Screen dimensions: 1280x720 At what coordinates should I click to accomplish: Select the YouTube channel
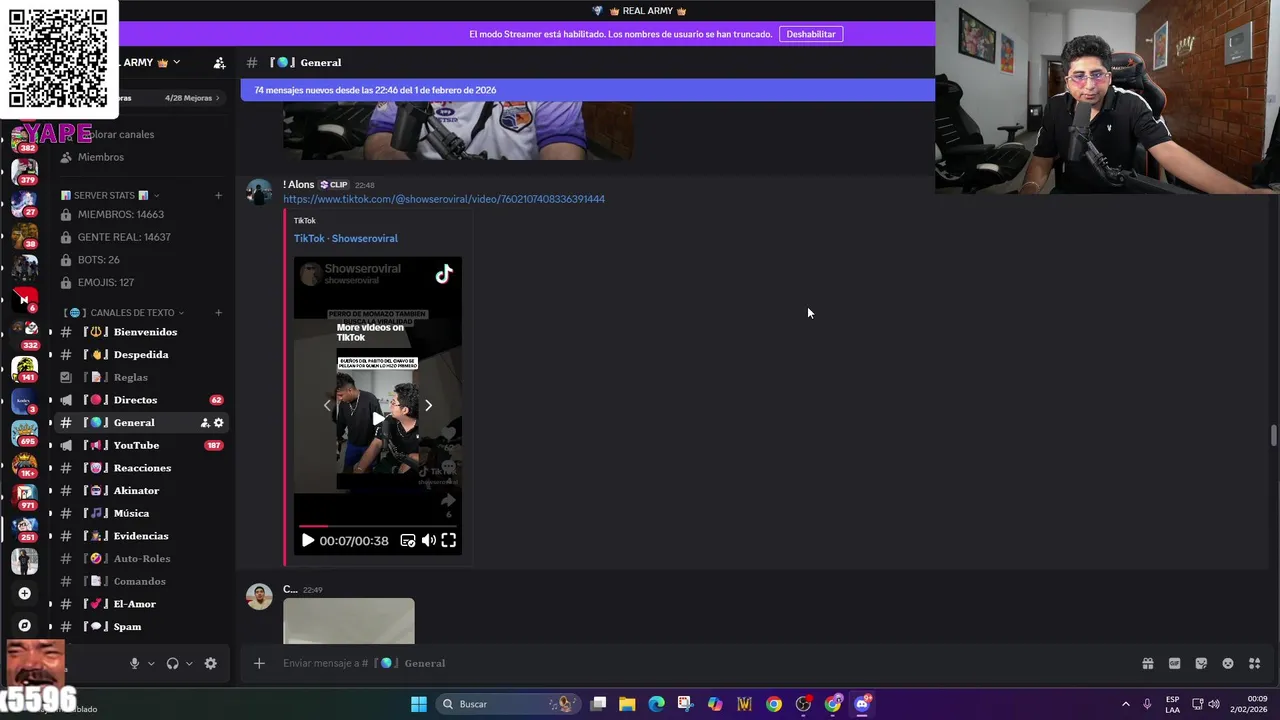[142, 445]
